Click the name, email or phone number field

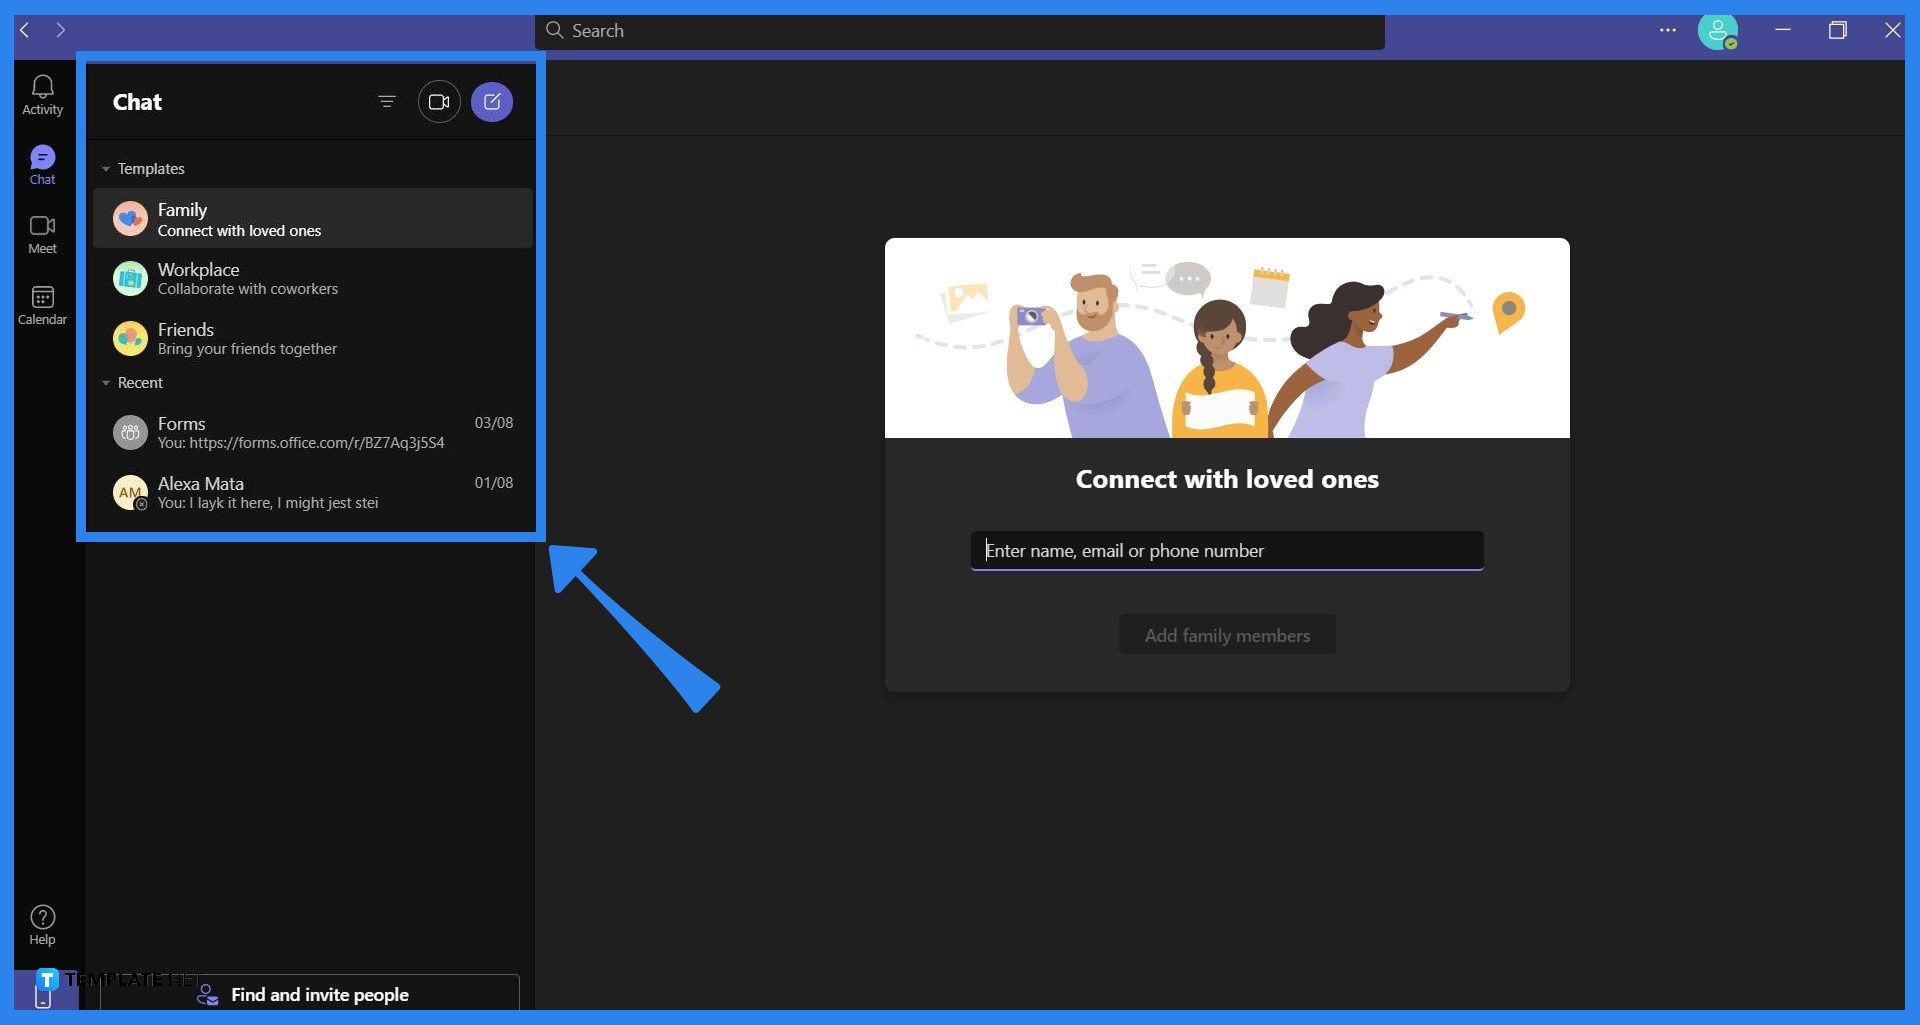pyautogui.click(x=1226, y=550)
